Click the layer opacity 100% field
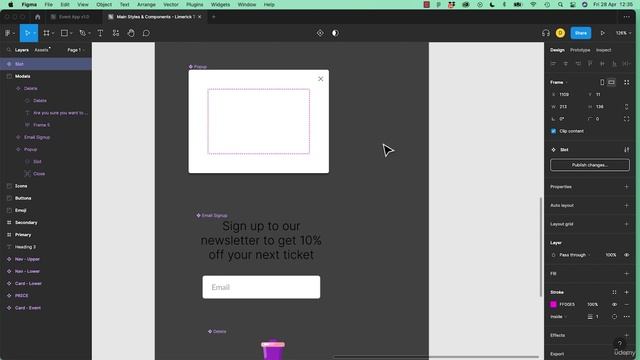 tap(611, 255)
